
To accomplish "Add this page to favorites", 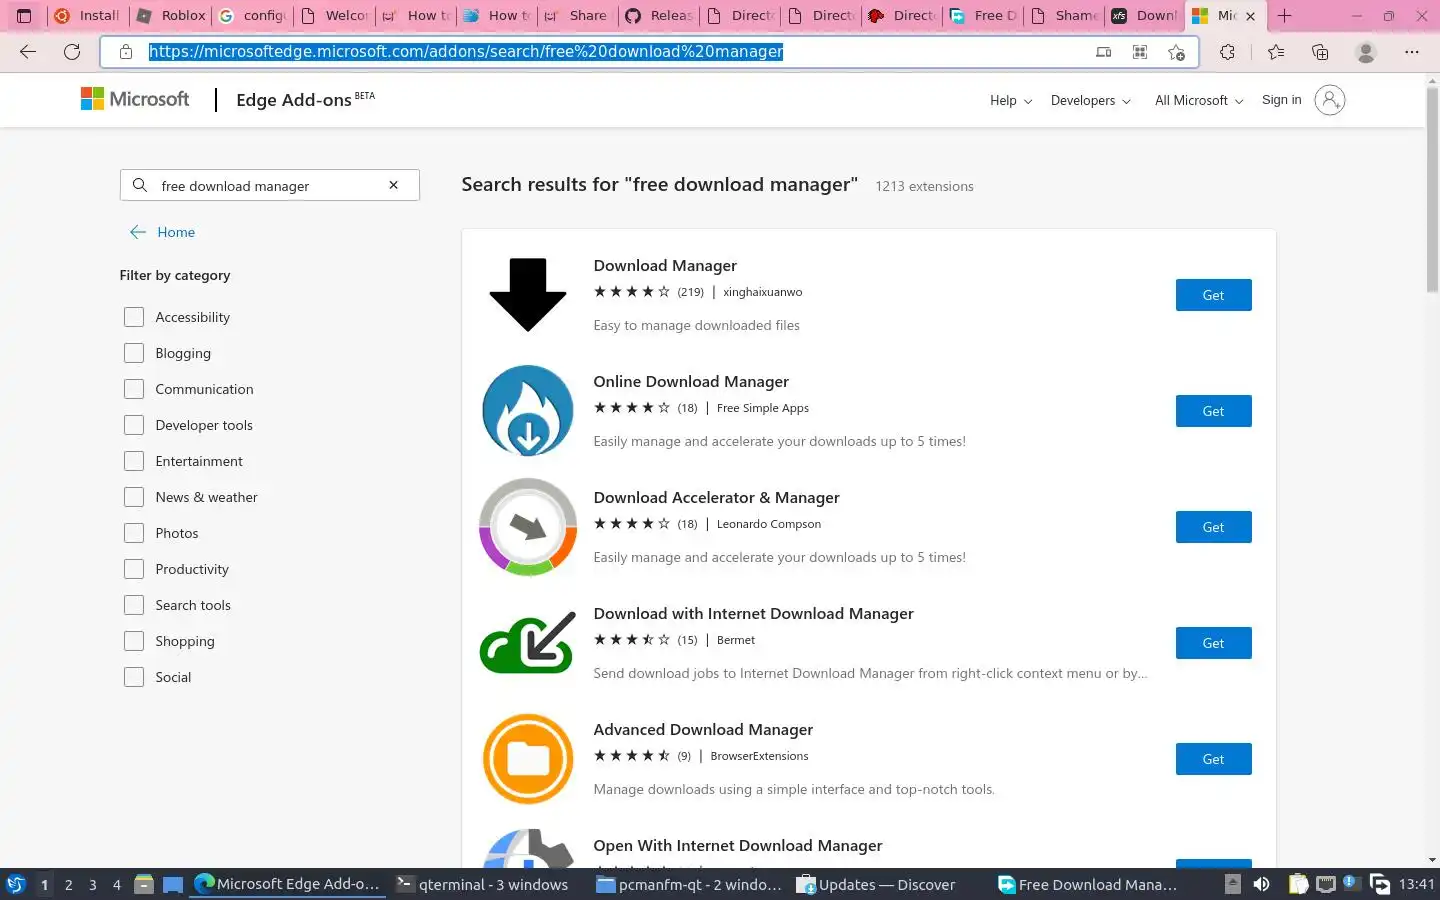I will [1177, 52].
